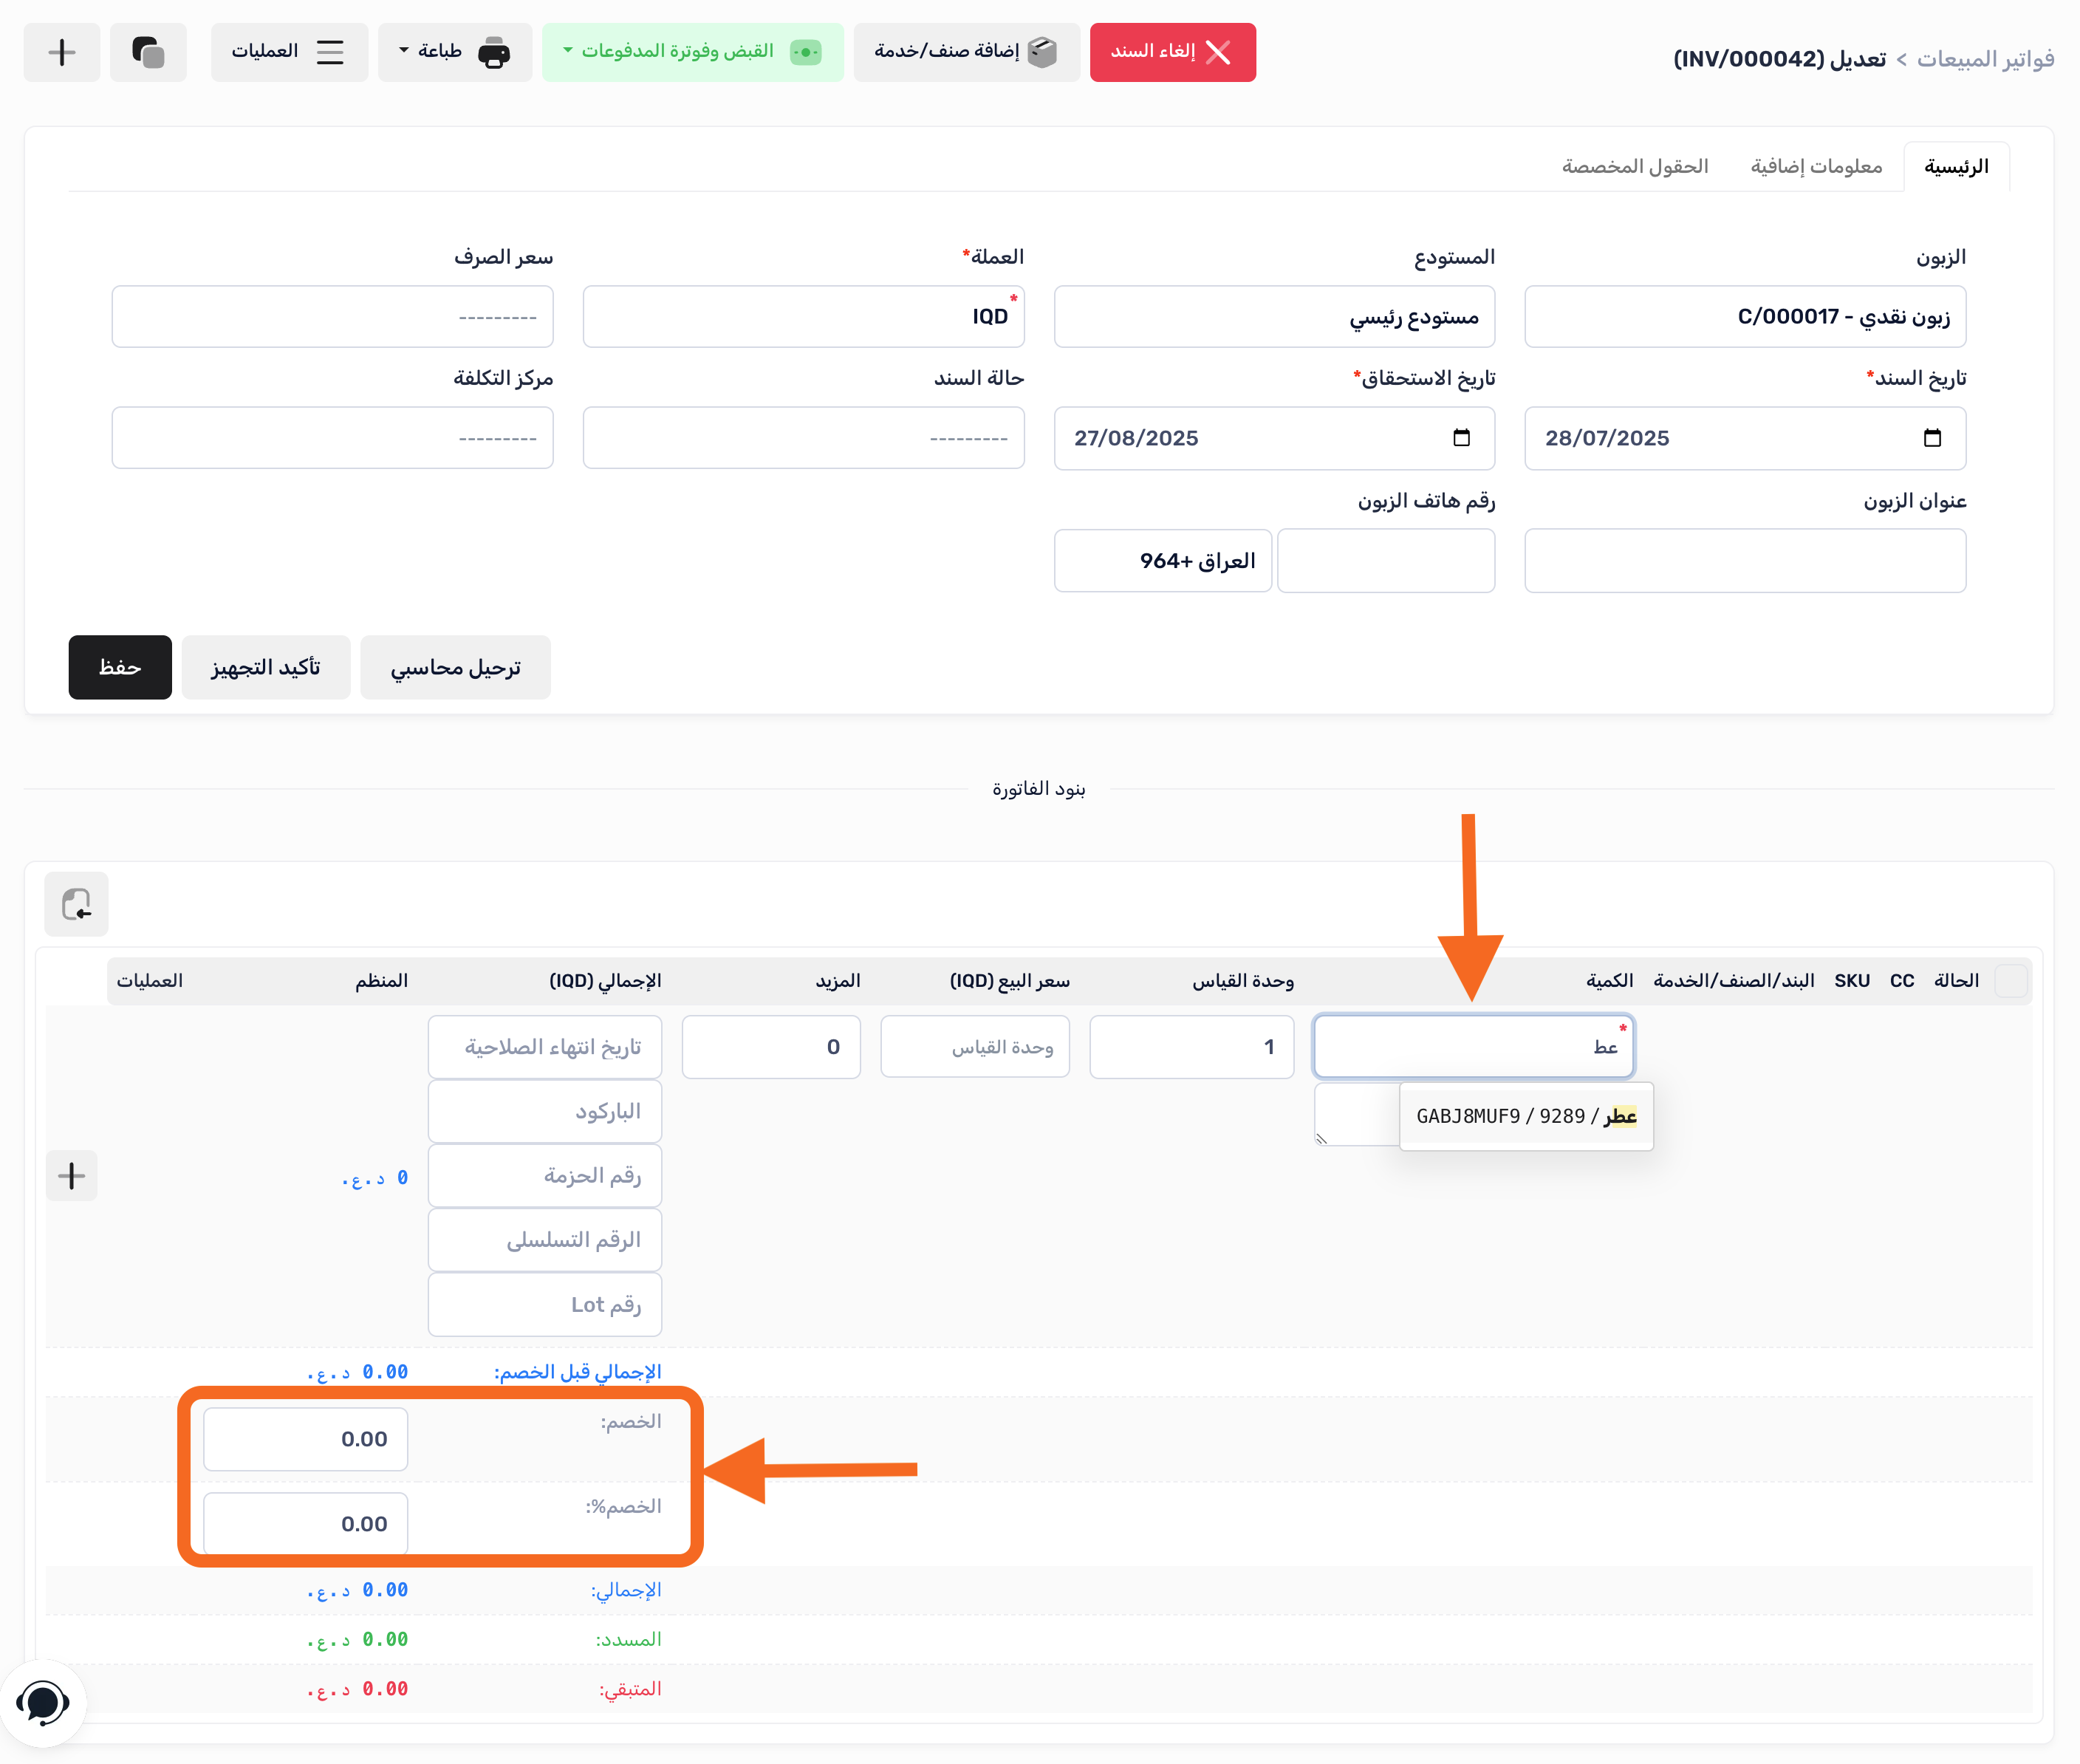Click the import items icon above table
This screenshot has height=1764, width=2080.
pos(76,904)
